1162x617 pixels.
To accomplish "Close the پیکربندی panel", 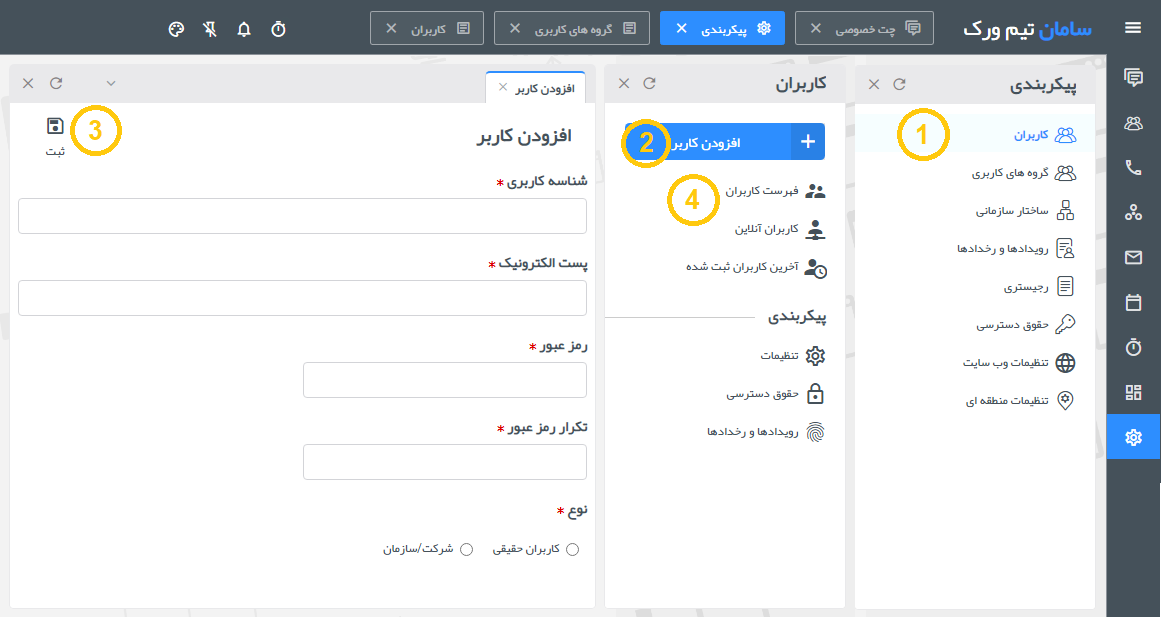I will click(874, 84).
